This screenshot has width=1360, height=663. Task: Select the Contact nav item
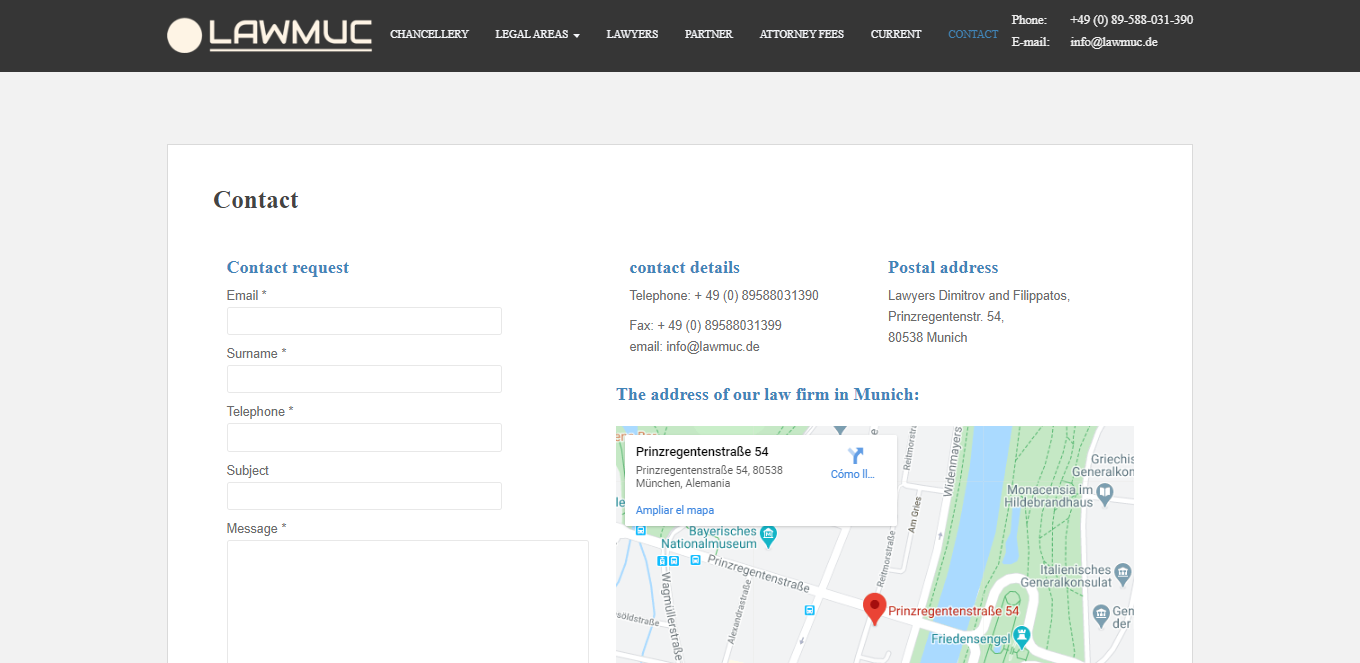tap(973, 34)
